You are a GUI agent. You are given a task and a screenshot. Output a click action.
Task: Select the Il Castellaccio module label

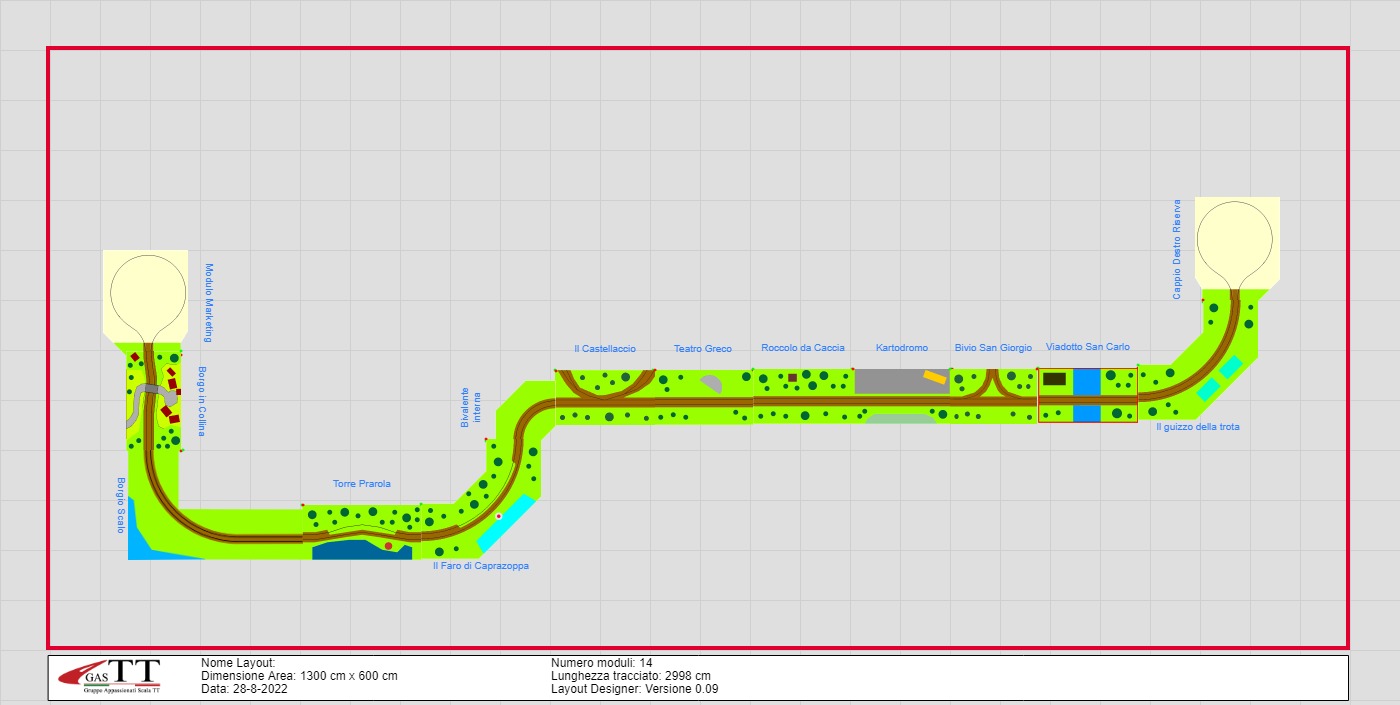coord(605,349)
